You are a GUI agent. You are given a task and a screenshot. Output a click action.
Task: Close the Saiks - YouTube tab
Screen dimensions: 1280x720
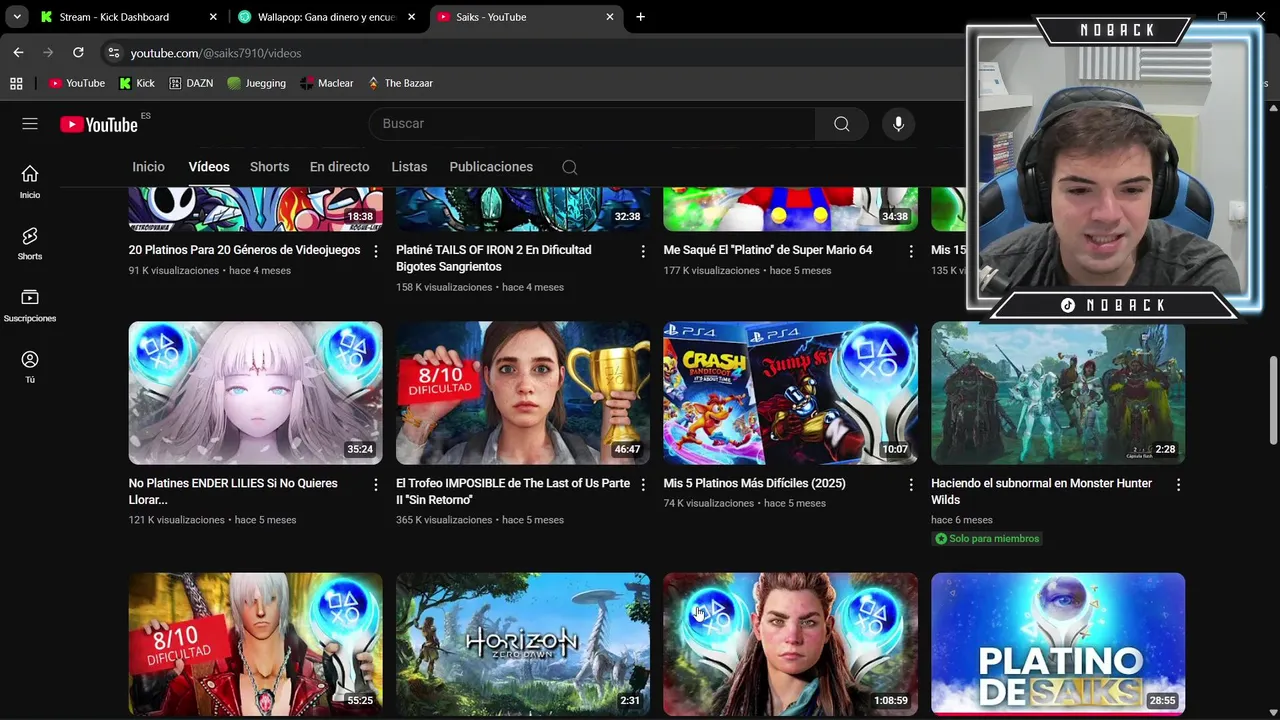[x=610, y=17]
